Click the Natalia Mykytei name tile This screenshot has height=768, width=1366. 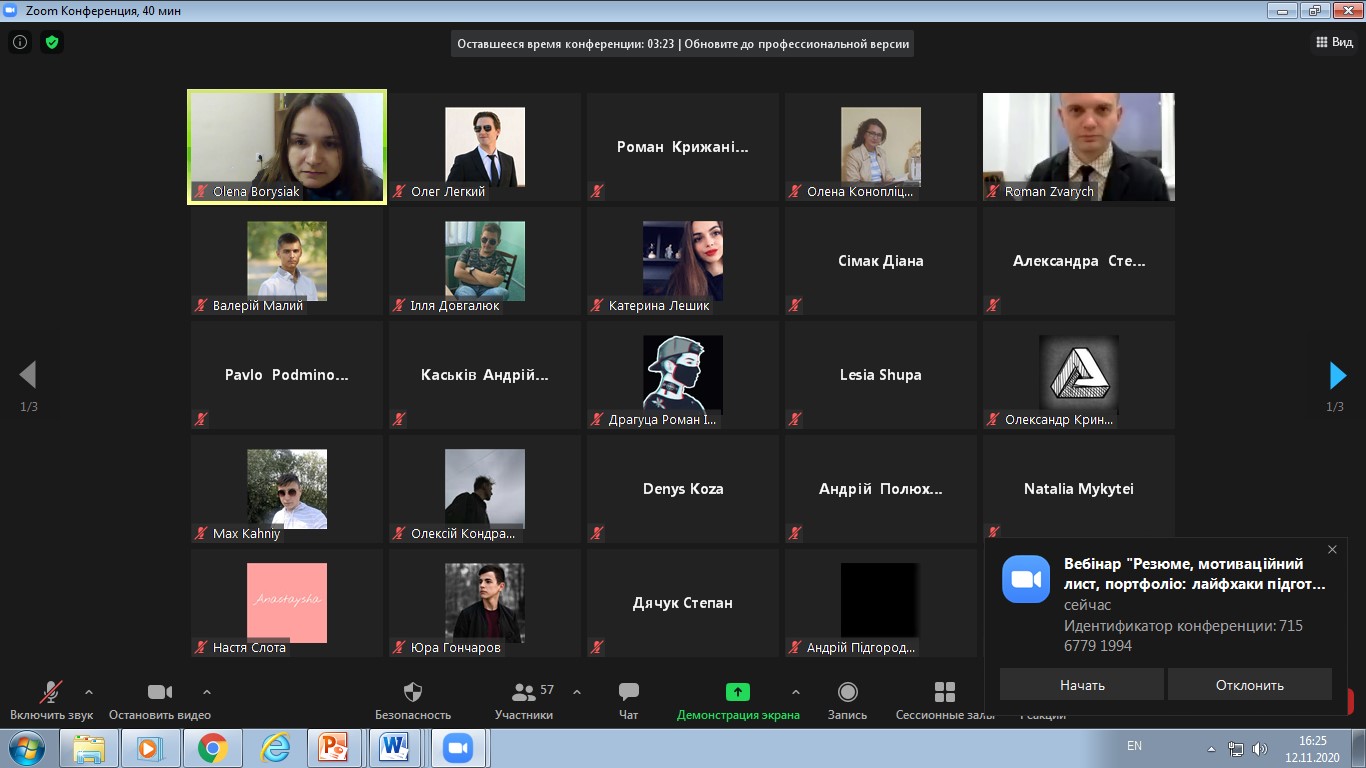1079,489
